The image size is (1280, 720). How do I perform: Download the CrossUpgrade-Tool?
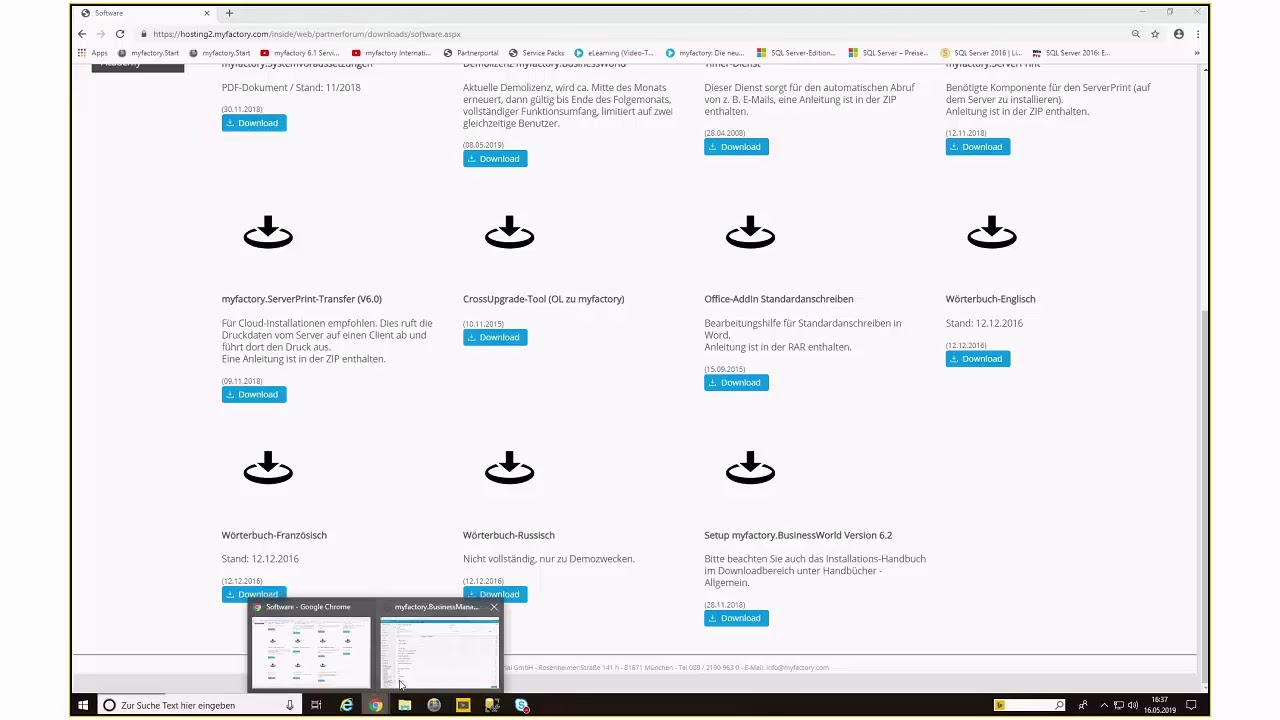click(x=495, y=338)
